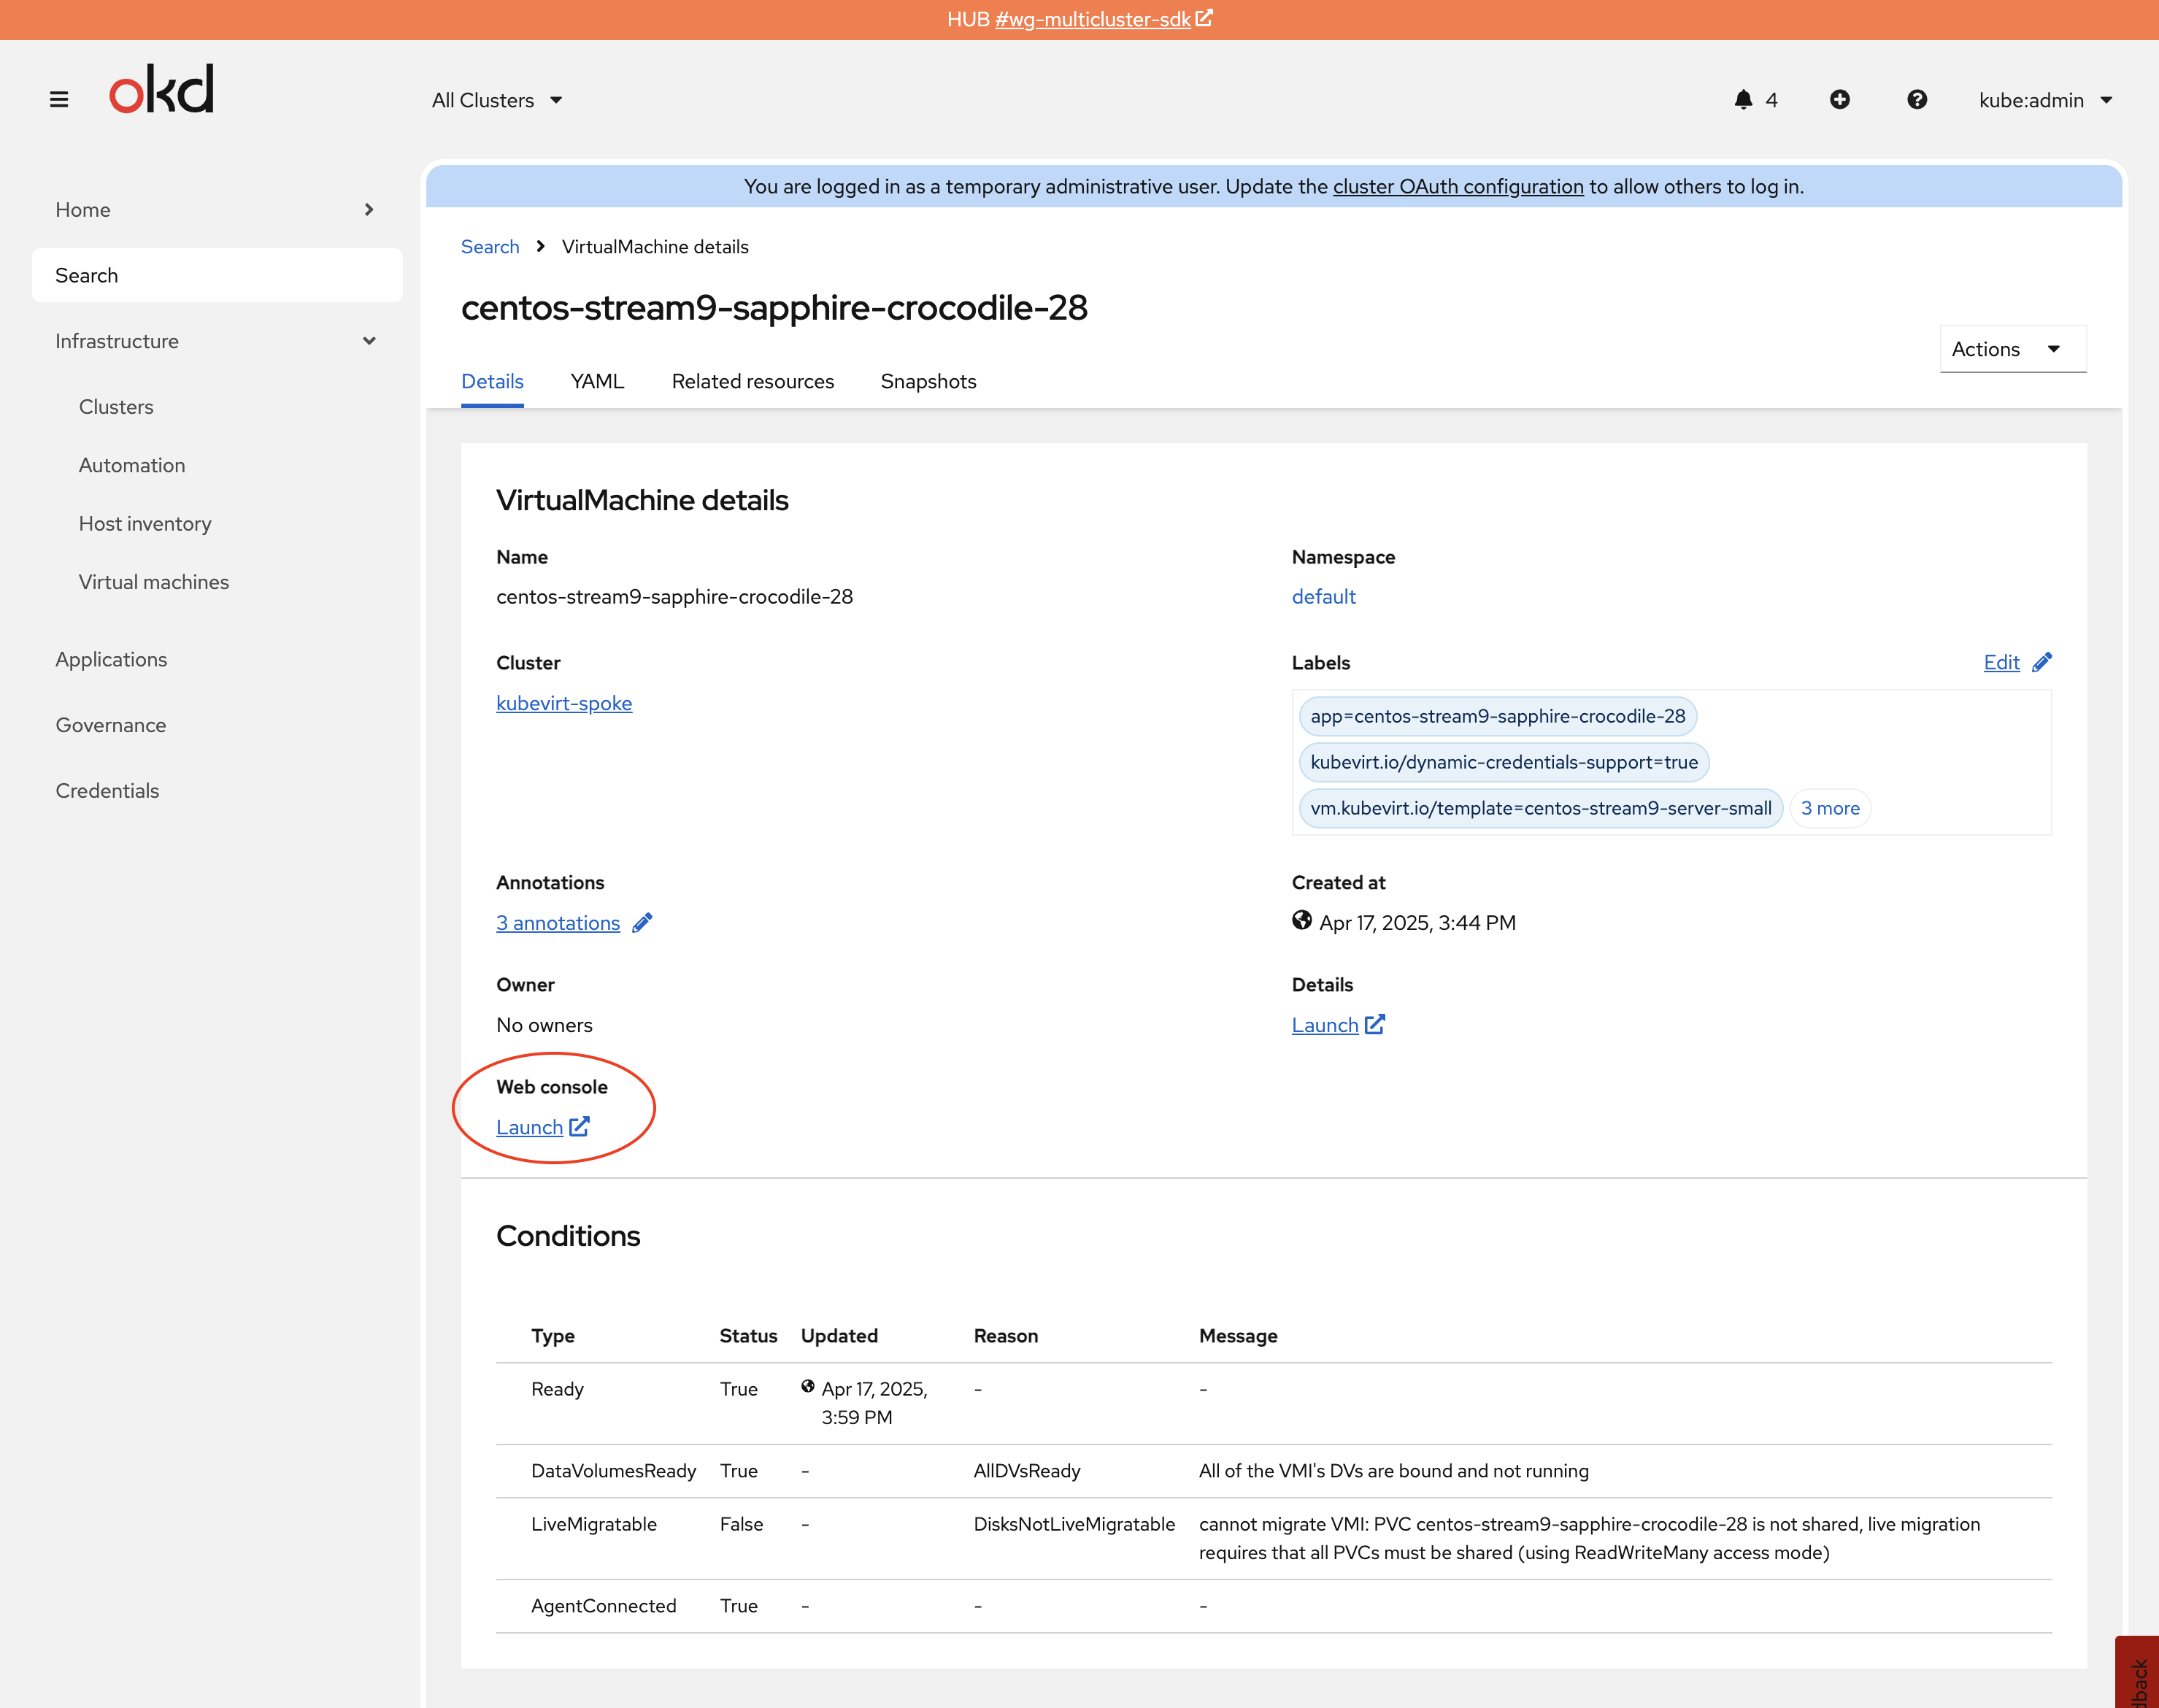Switch to the Snapshots tab
Viewport: 2159px width, 1708px height.
pyautogui.click(x=928, y=381)
